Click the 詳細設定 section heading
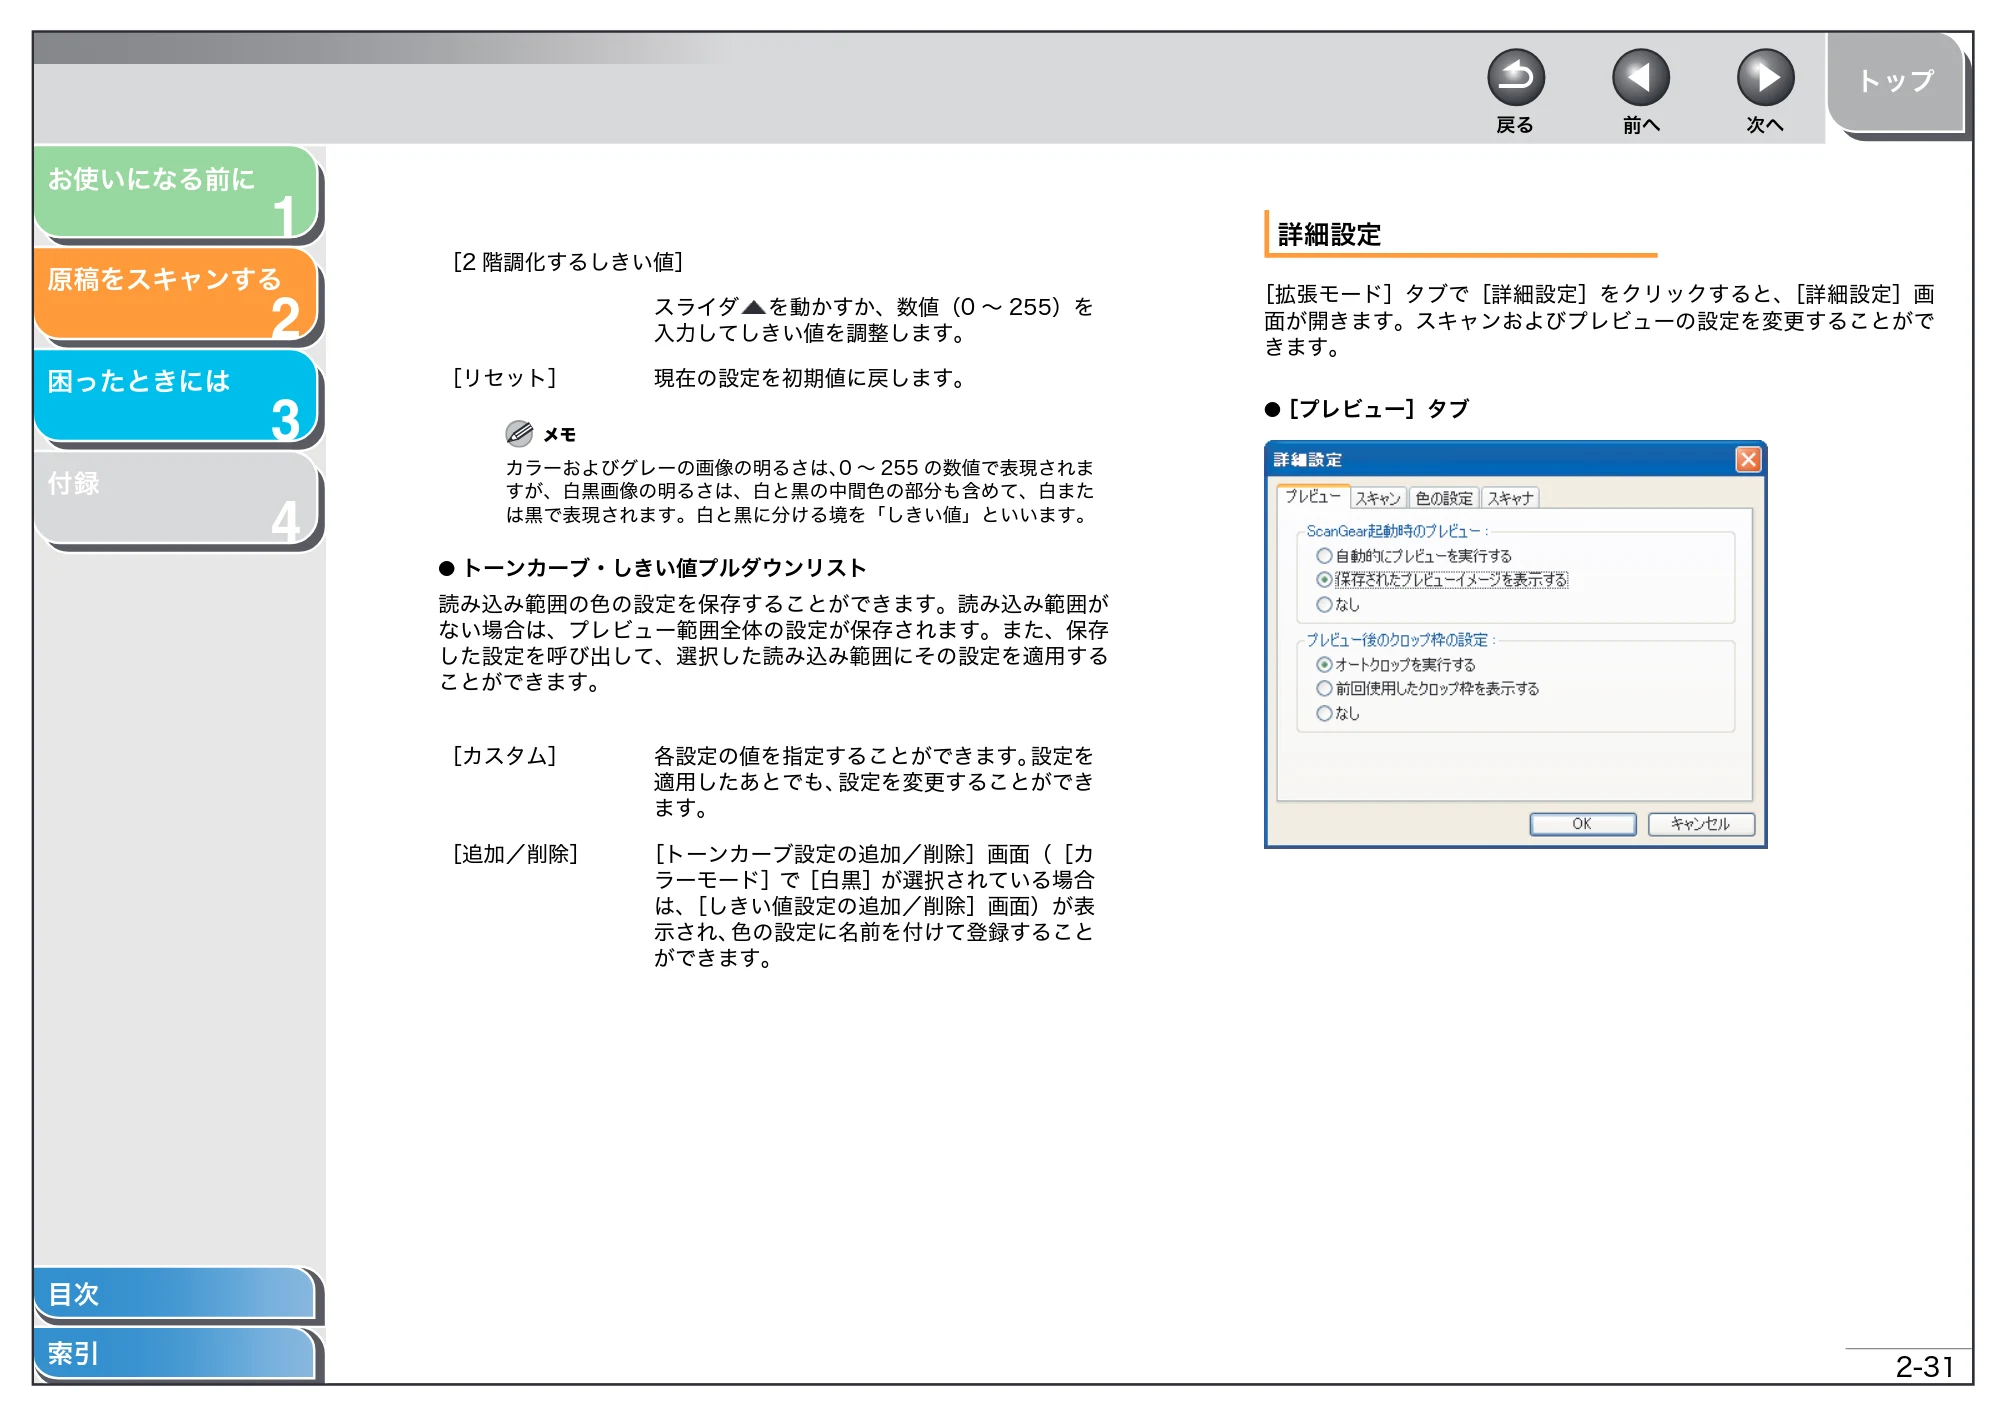 [x=1329, y=235]
